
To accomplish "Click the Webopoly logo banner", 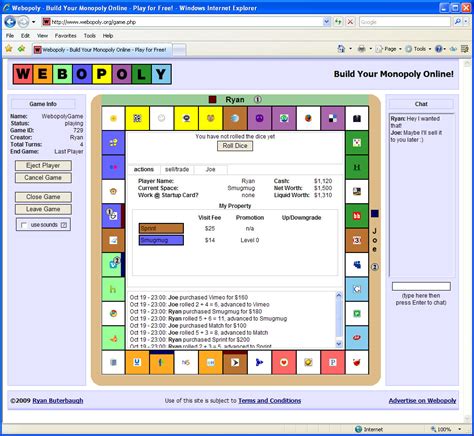I will (92, 74).
